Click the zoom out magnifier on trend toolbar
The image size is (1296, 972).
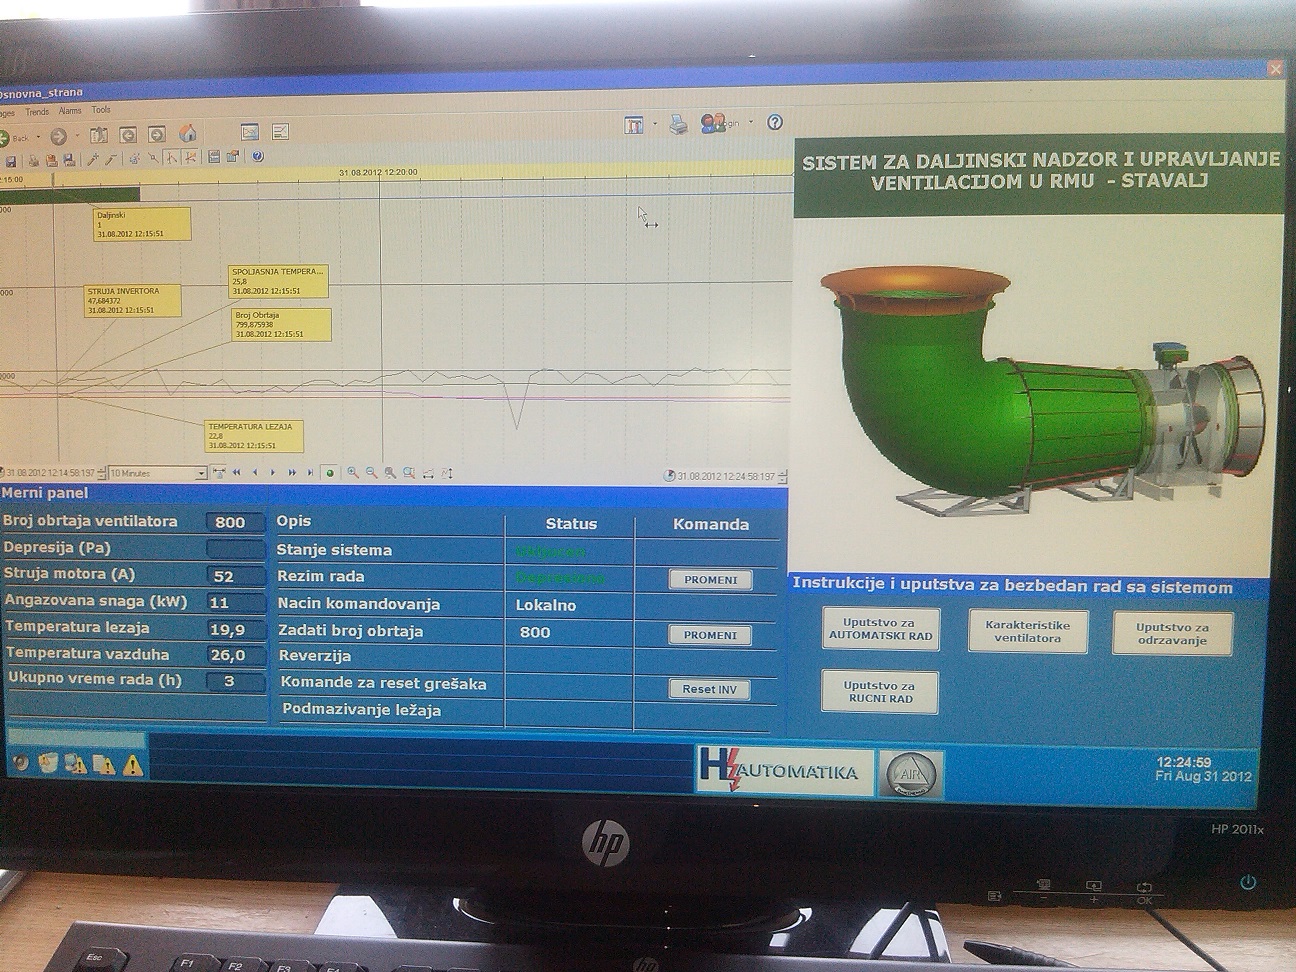pos(371,473)
